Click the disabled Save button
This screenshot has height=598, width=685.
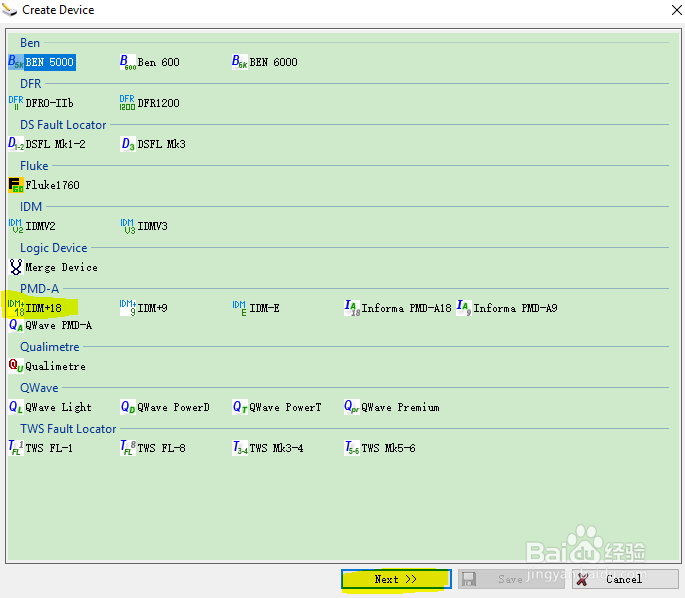click(x=511, y=579)
